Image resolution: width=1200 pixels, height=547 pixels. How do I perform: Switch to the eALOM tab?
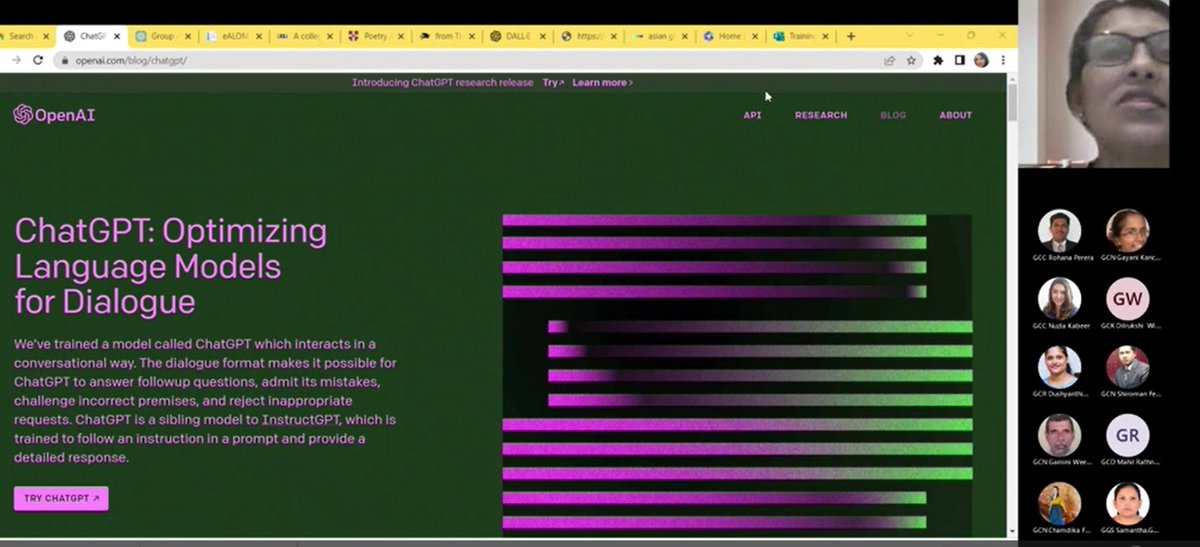(233, 36)
